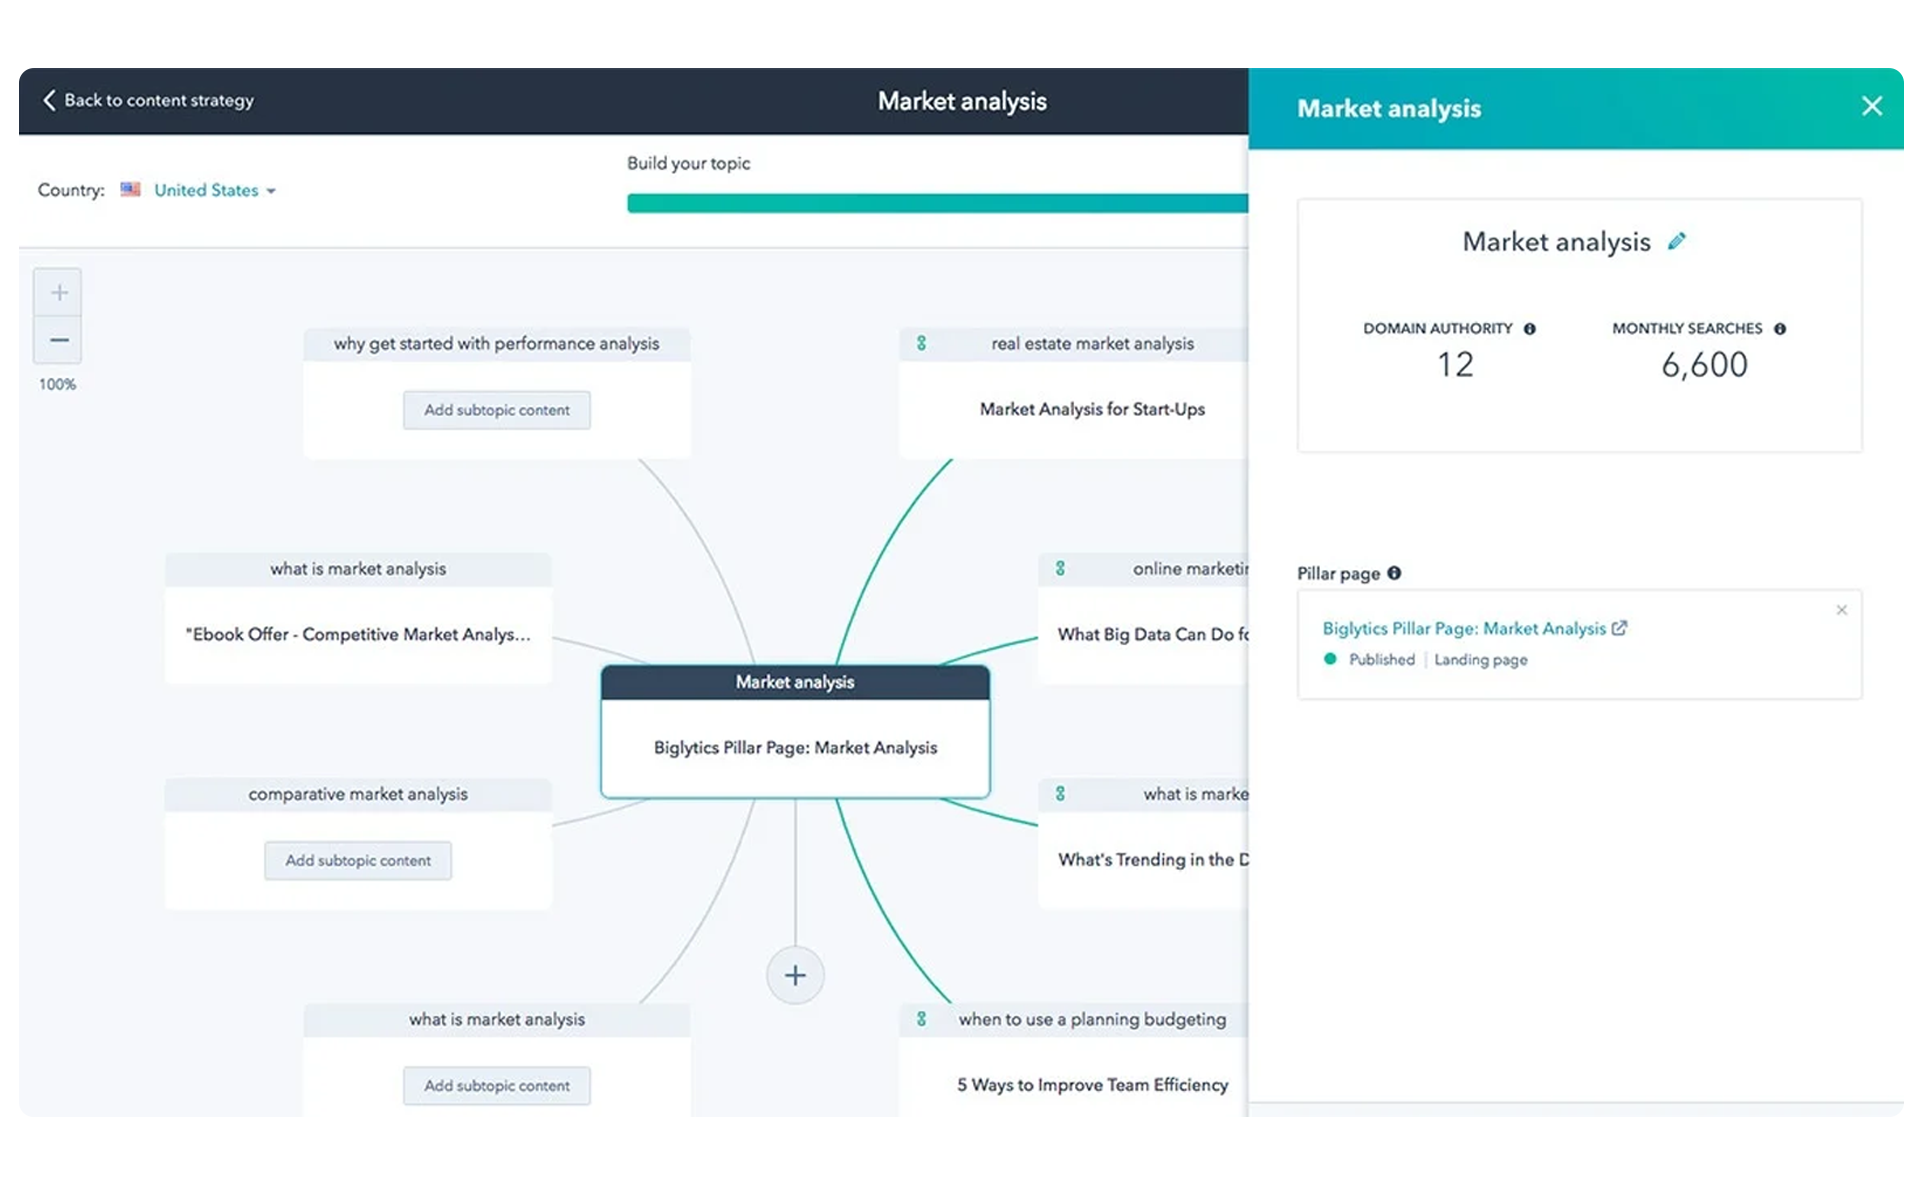This screenshot has width=1920, height=1200.
Task: Open Biglytics Pillar Page: Market Analysis link
Action: [x=1463, y=628]
